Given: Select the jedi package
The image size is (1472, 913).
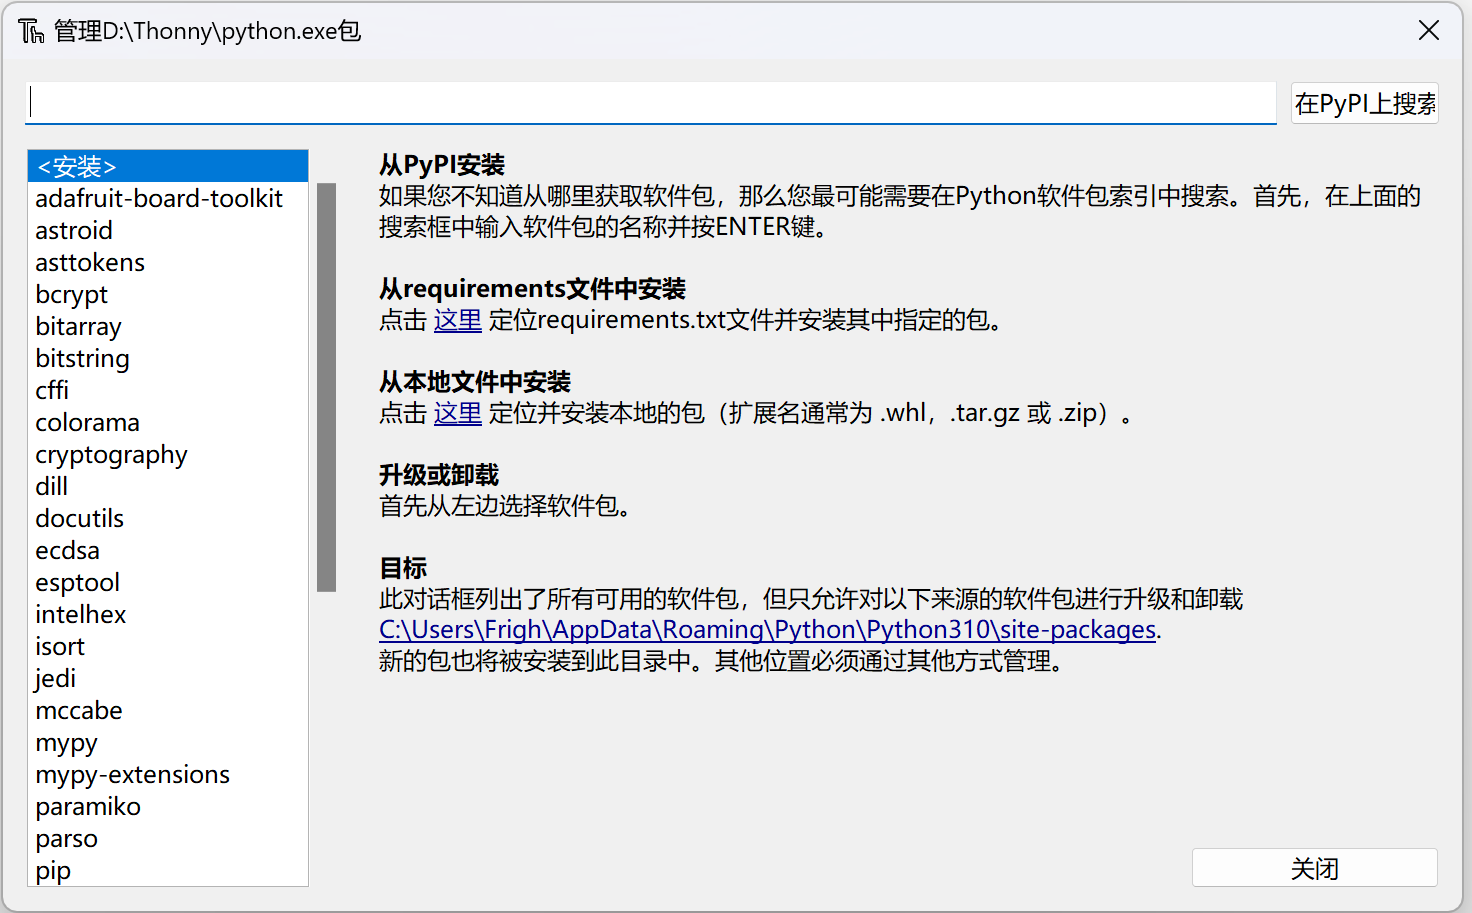Looking at the screenshot, I should tap(55, 678).
